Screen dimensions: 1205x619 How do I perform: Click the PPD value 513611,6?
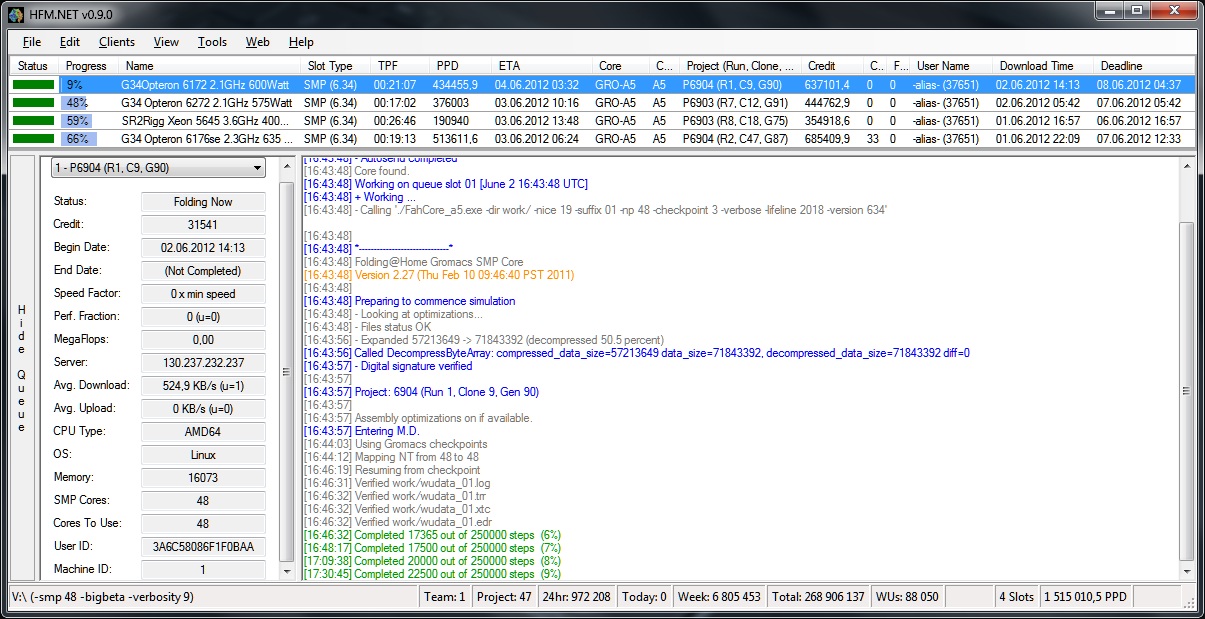tap(456, 139)
